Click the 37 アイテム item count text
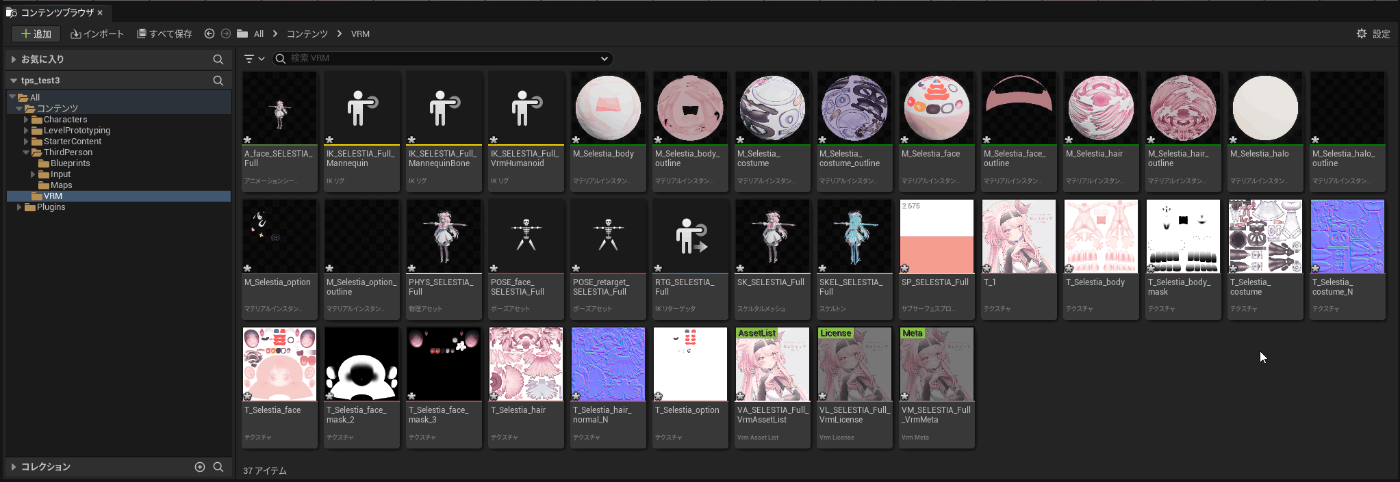 point(265,470)
